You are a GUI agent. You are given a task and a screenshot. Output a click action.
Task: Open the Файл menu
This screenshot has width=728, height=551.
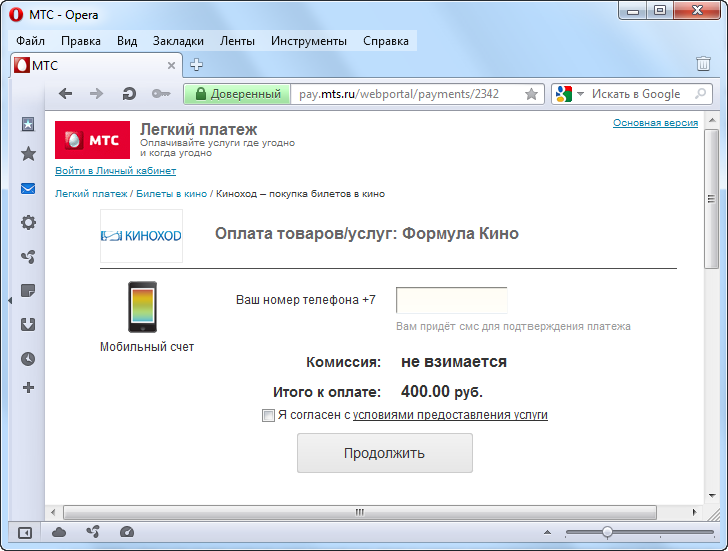click(30, 41)
